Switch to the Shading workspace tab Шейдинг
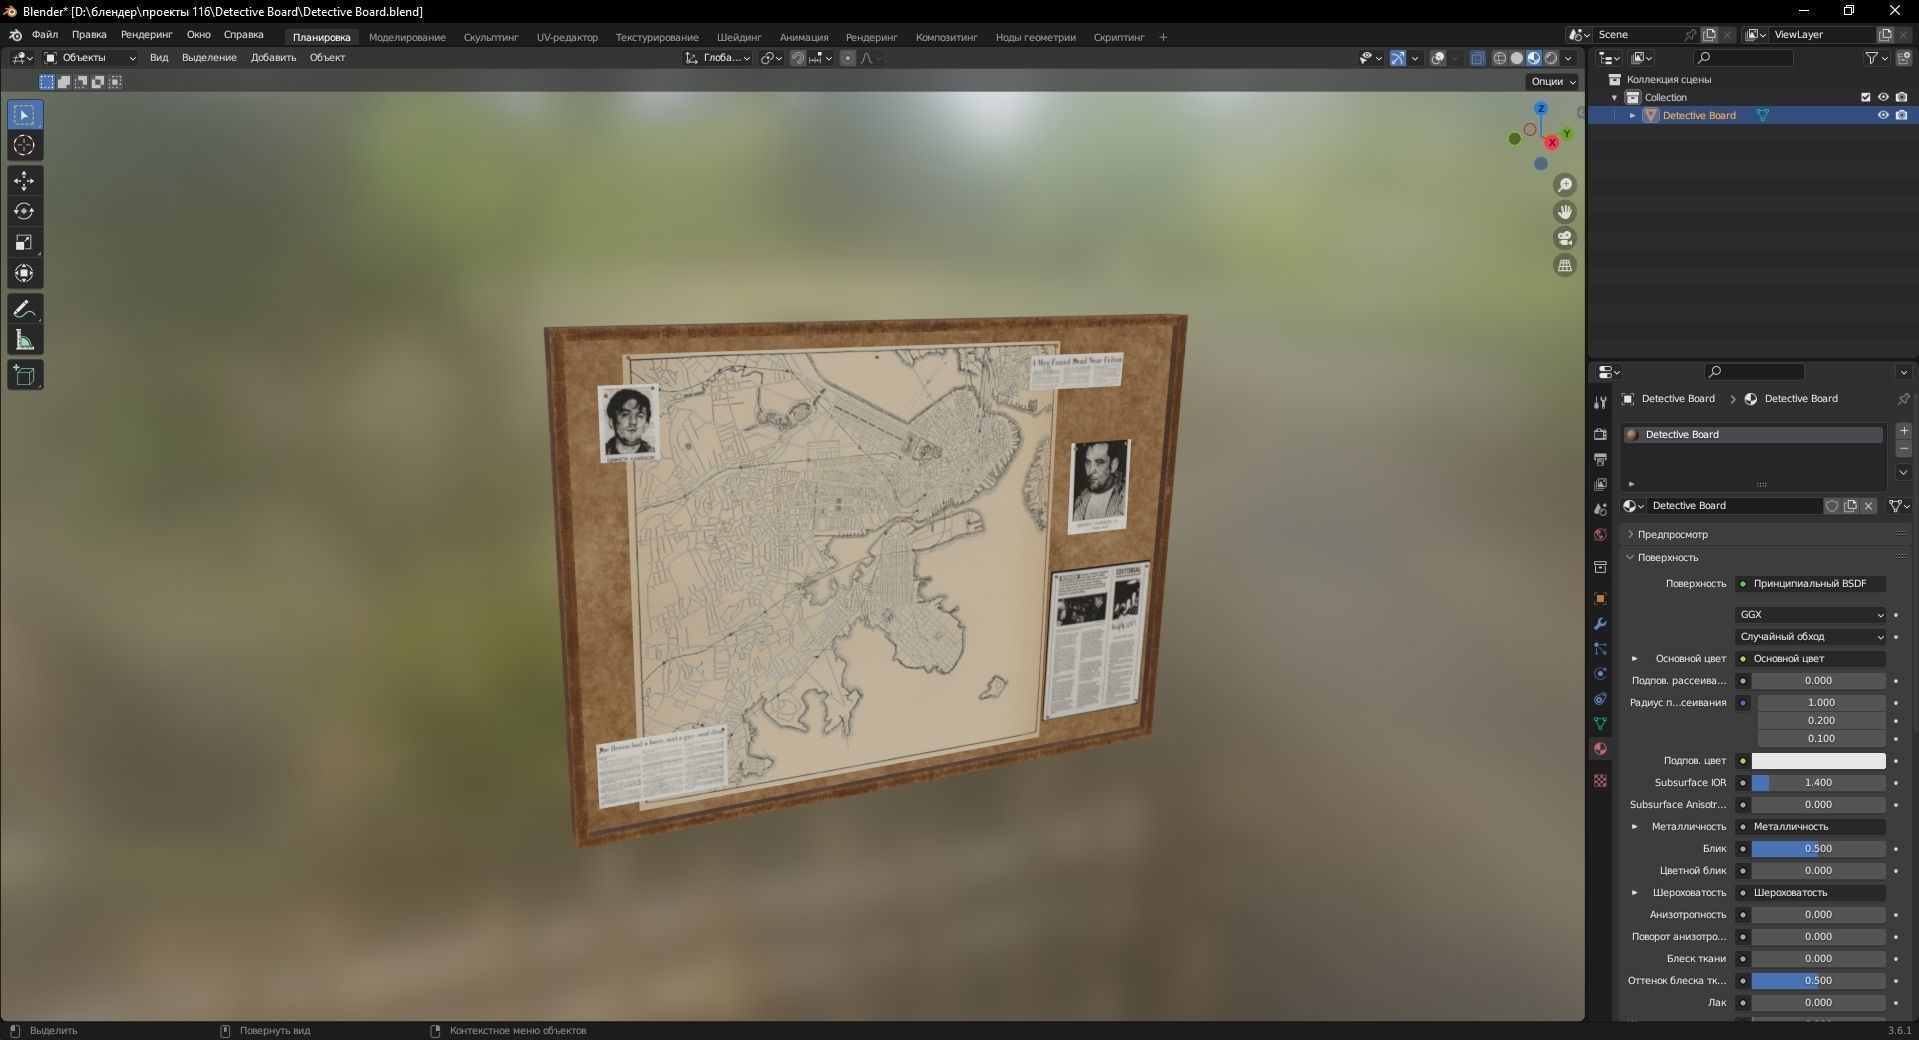Viewport: 1919px width, 1040px height. pyautogui.click(x=739, y=38)
